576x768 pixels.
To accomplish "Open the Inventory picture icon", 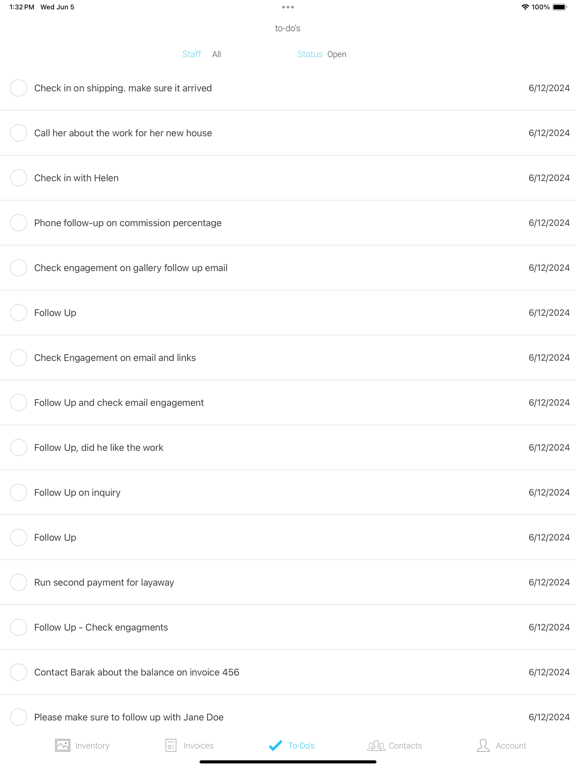I will pyautogui.click(x=63, y=745).
